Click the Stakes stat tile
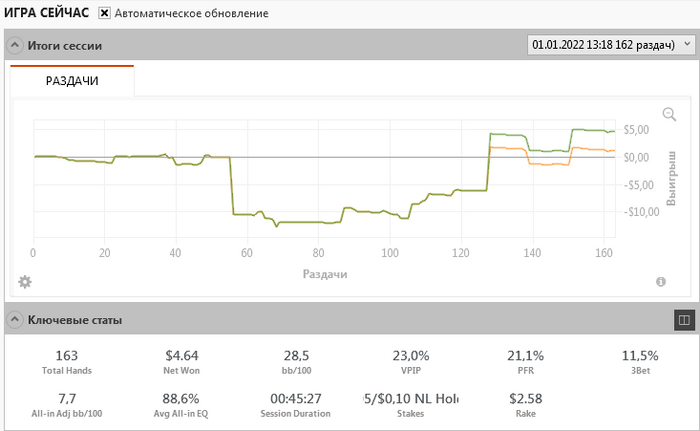 click(x=411, y=404)
